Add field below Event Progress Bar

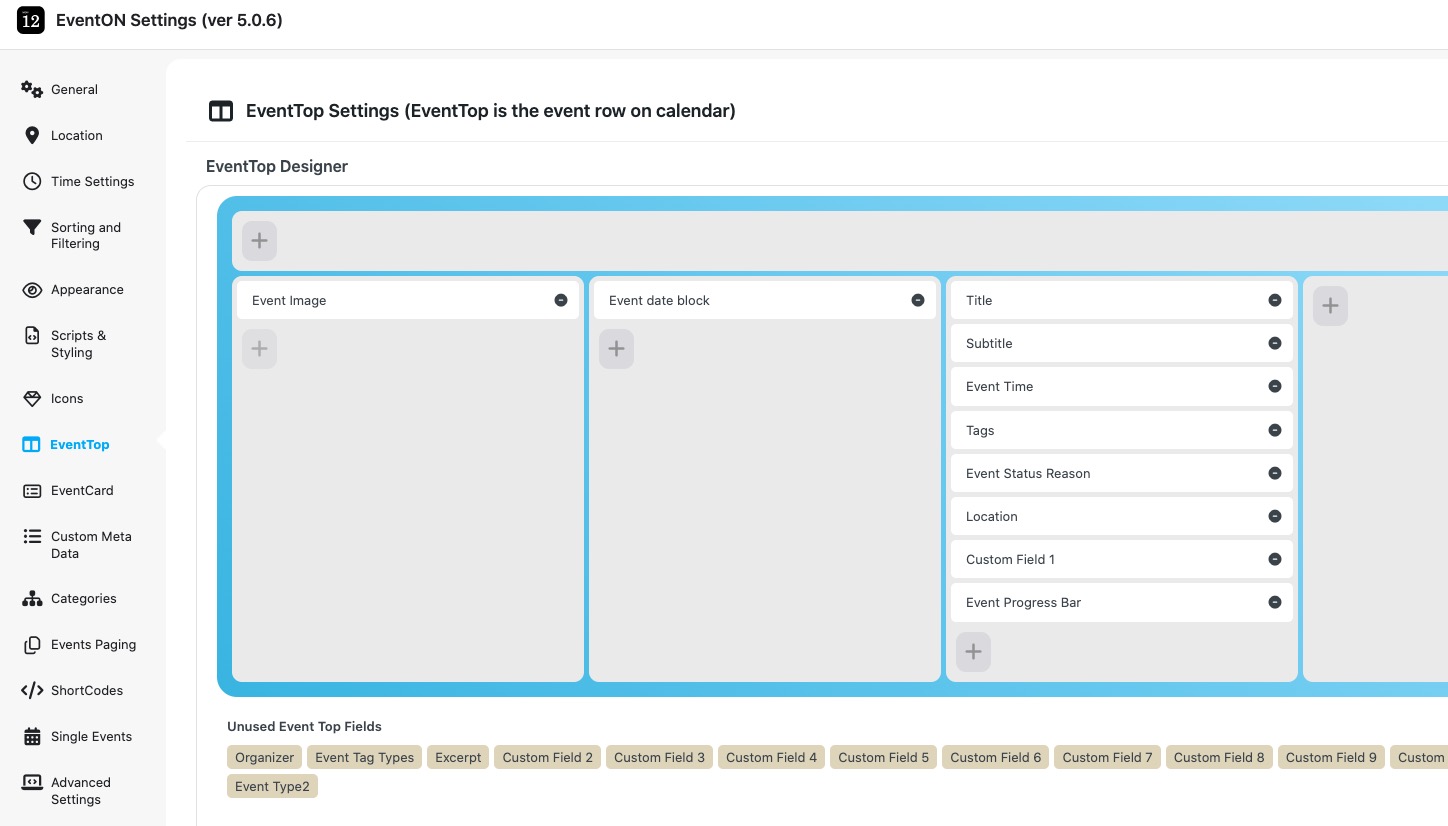pyautogui.click(x=973, y=652)
